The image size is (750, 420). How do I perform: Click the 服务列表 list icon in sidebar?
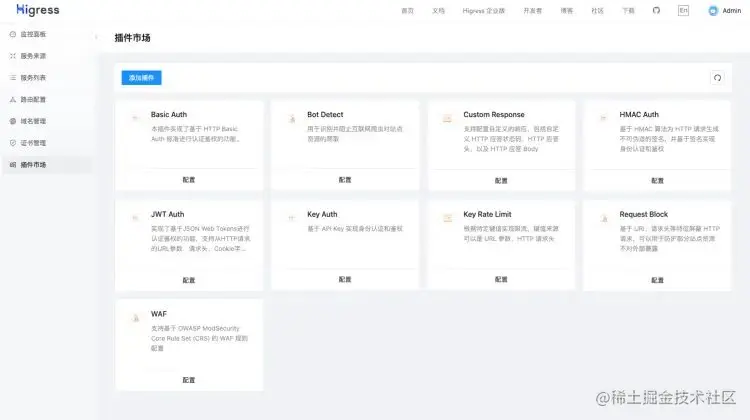[x=13, y=77]
